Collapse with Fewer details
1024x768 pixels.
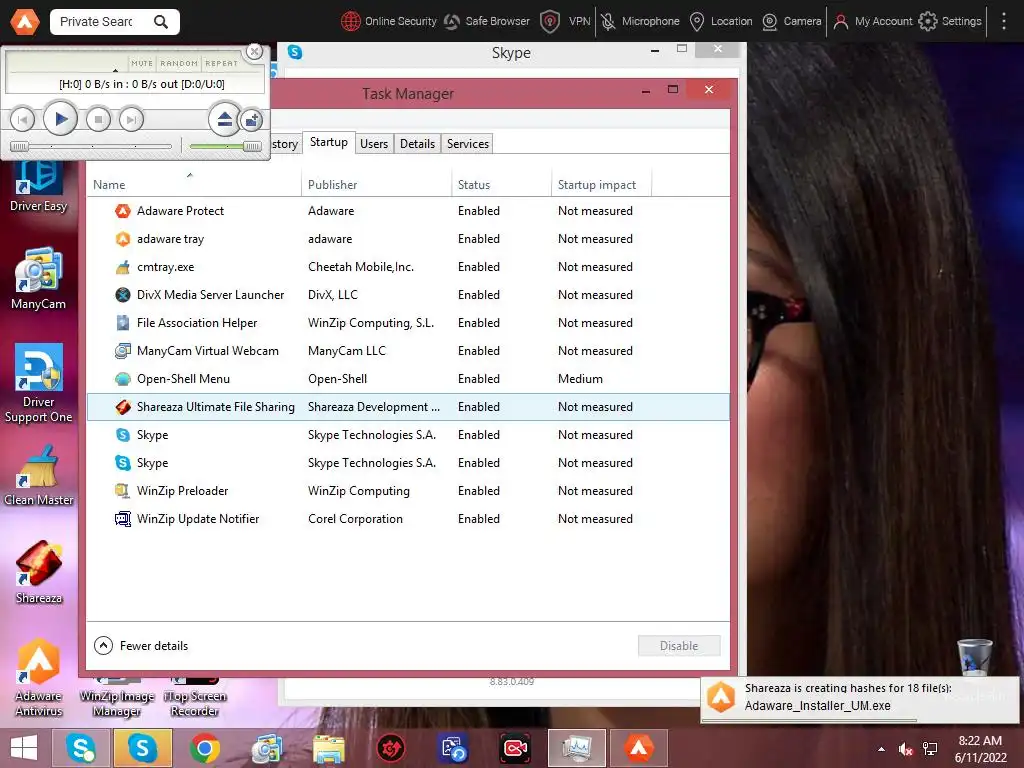tap(141, 646)
